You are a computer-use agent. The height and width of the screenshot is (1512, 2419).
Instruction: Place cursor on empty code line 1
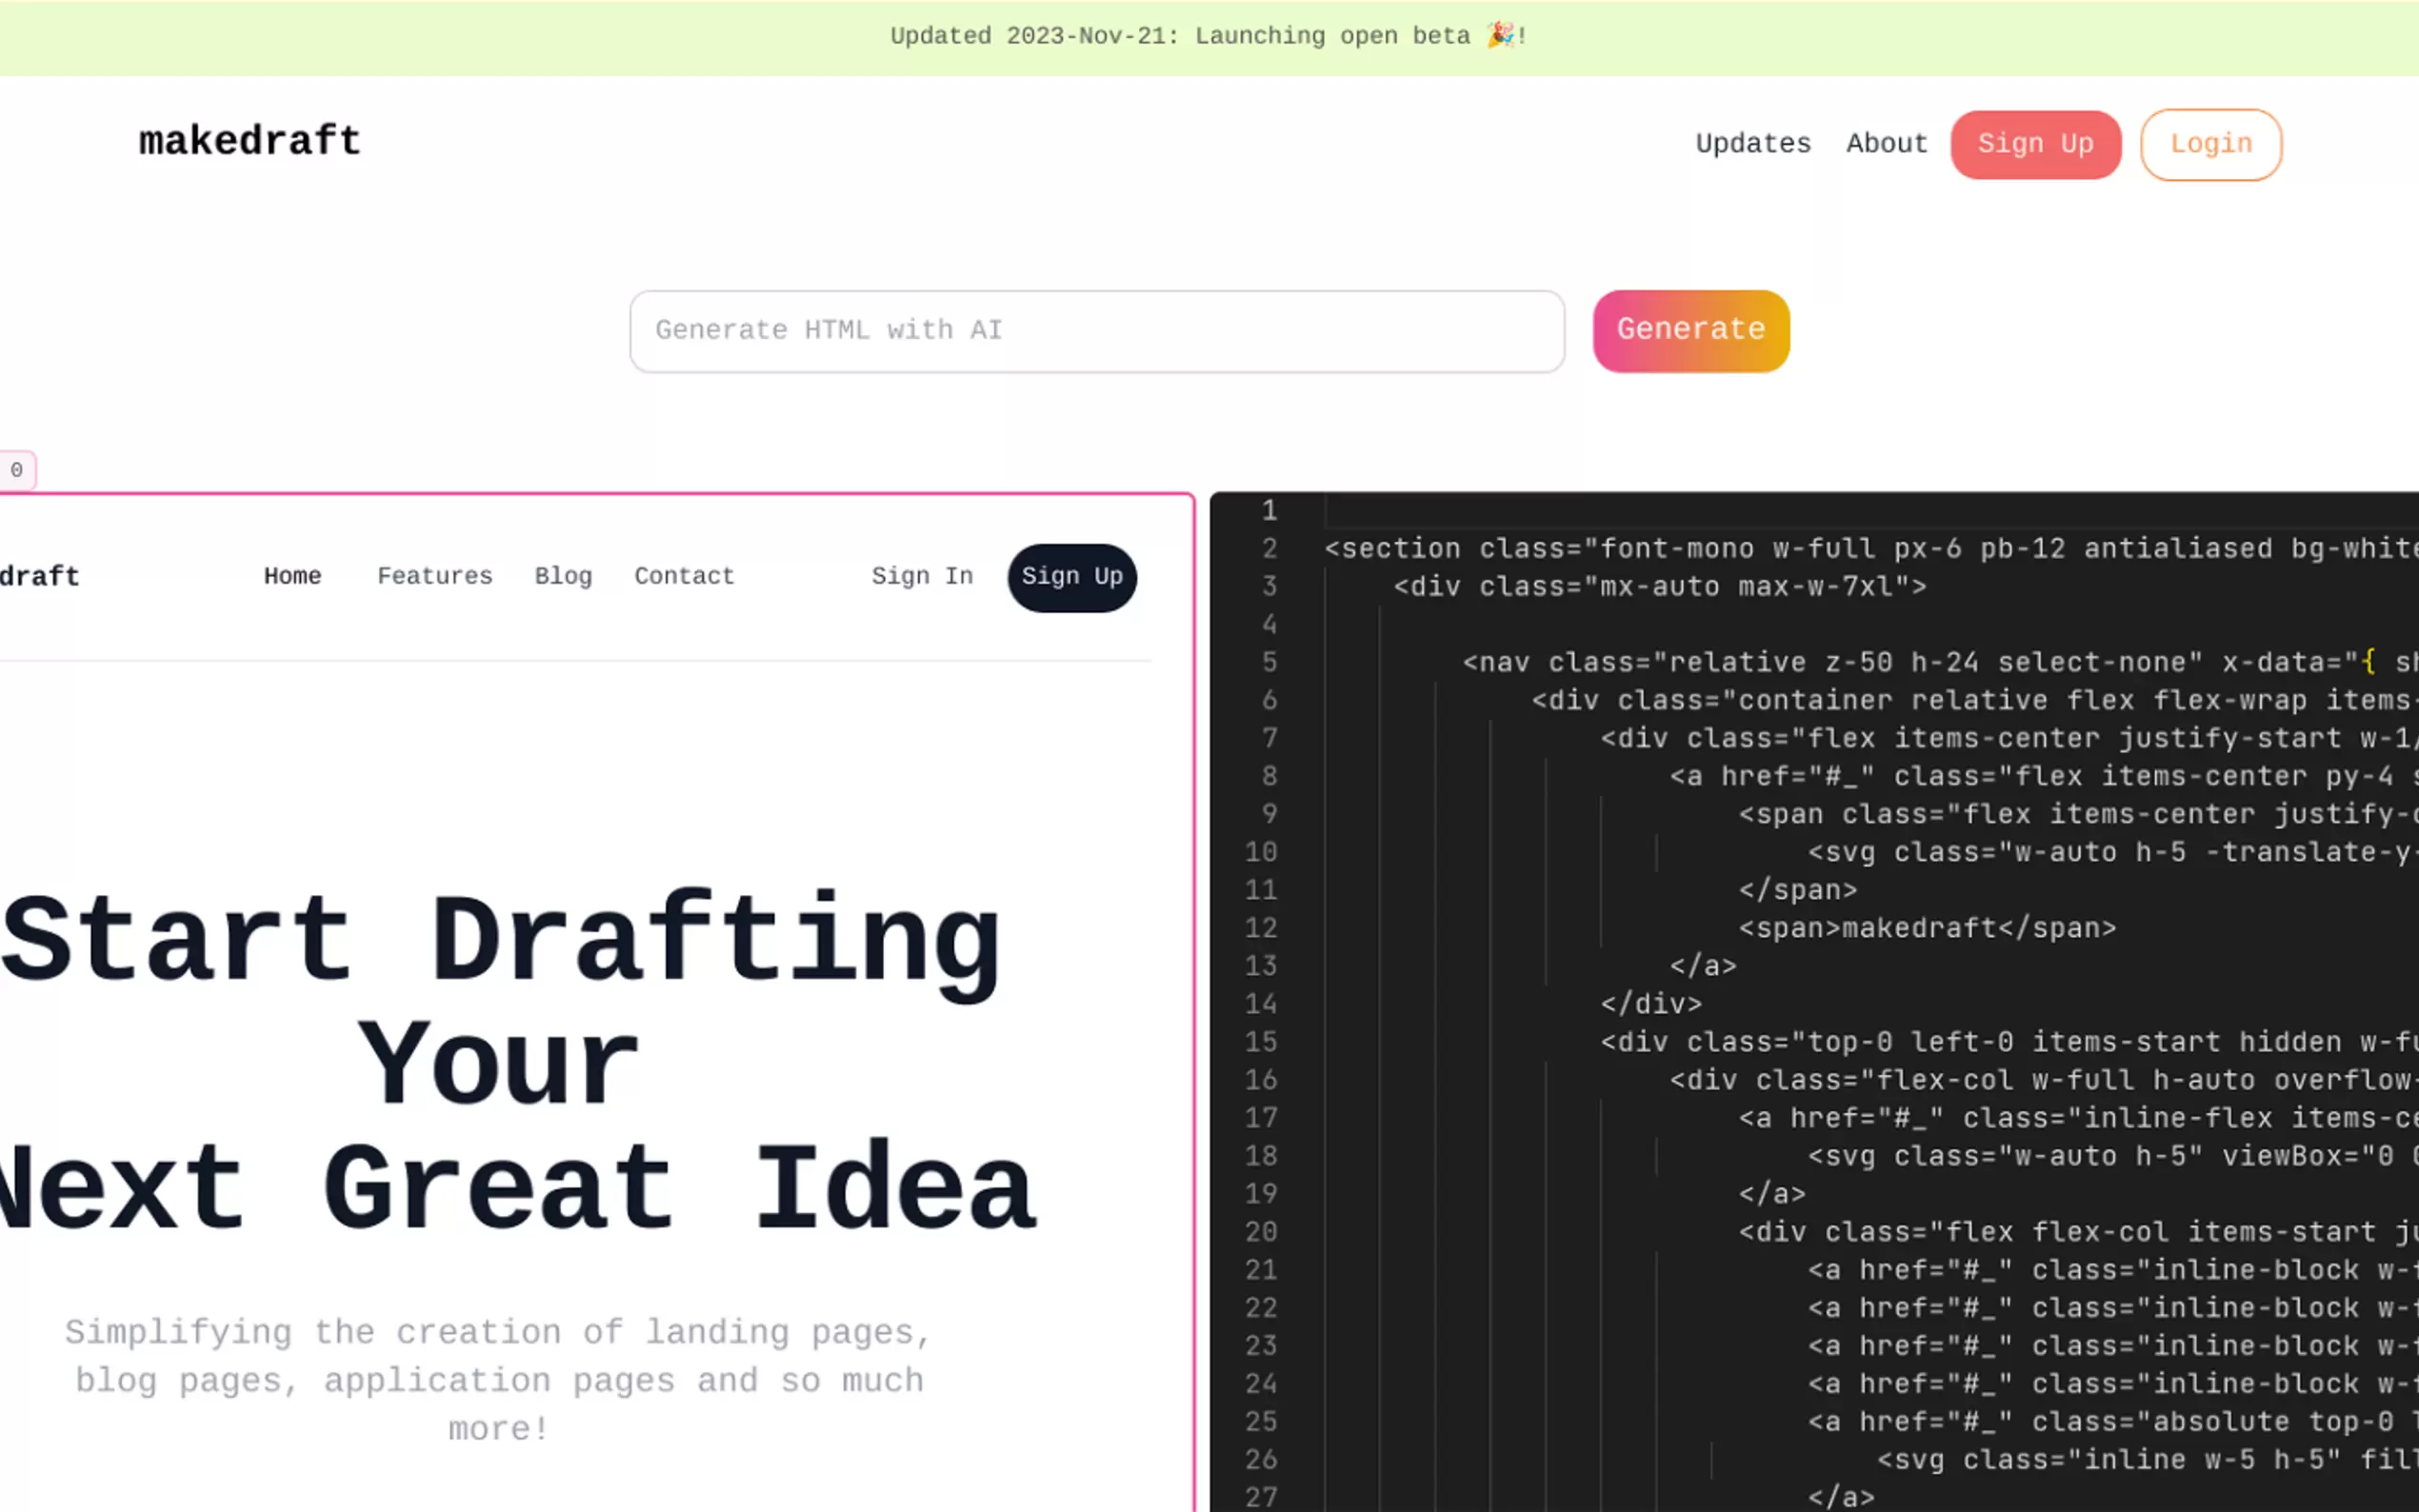(x=1870, y=511)
